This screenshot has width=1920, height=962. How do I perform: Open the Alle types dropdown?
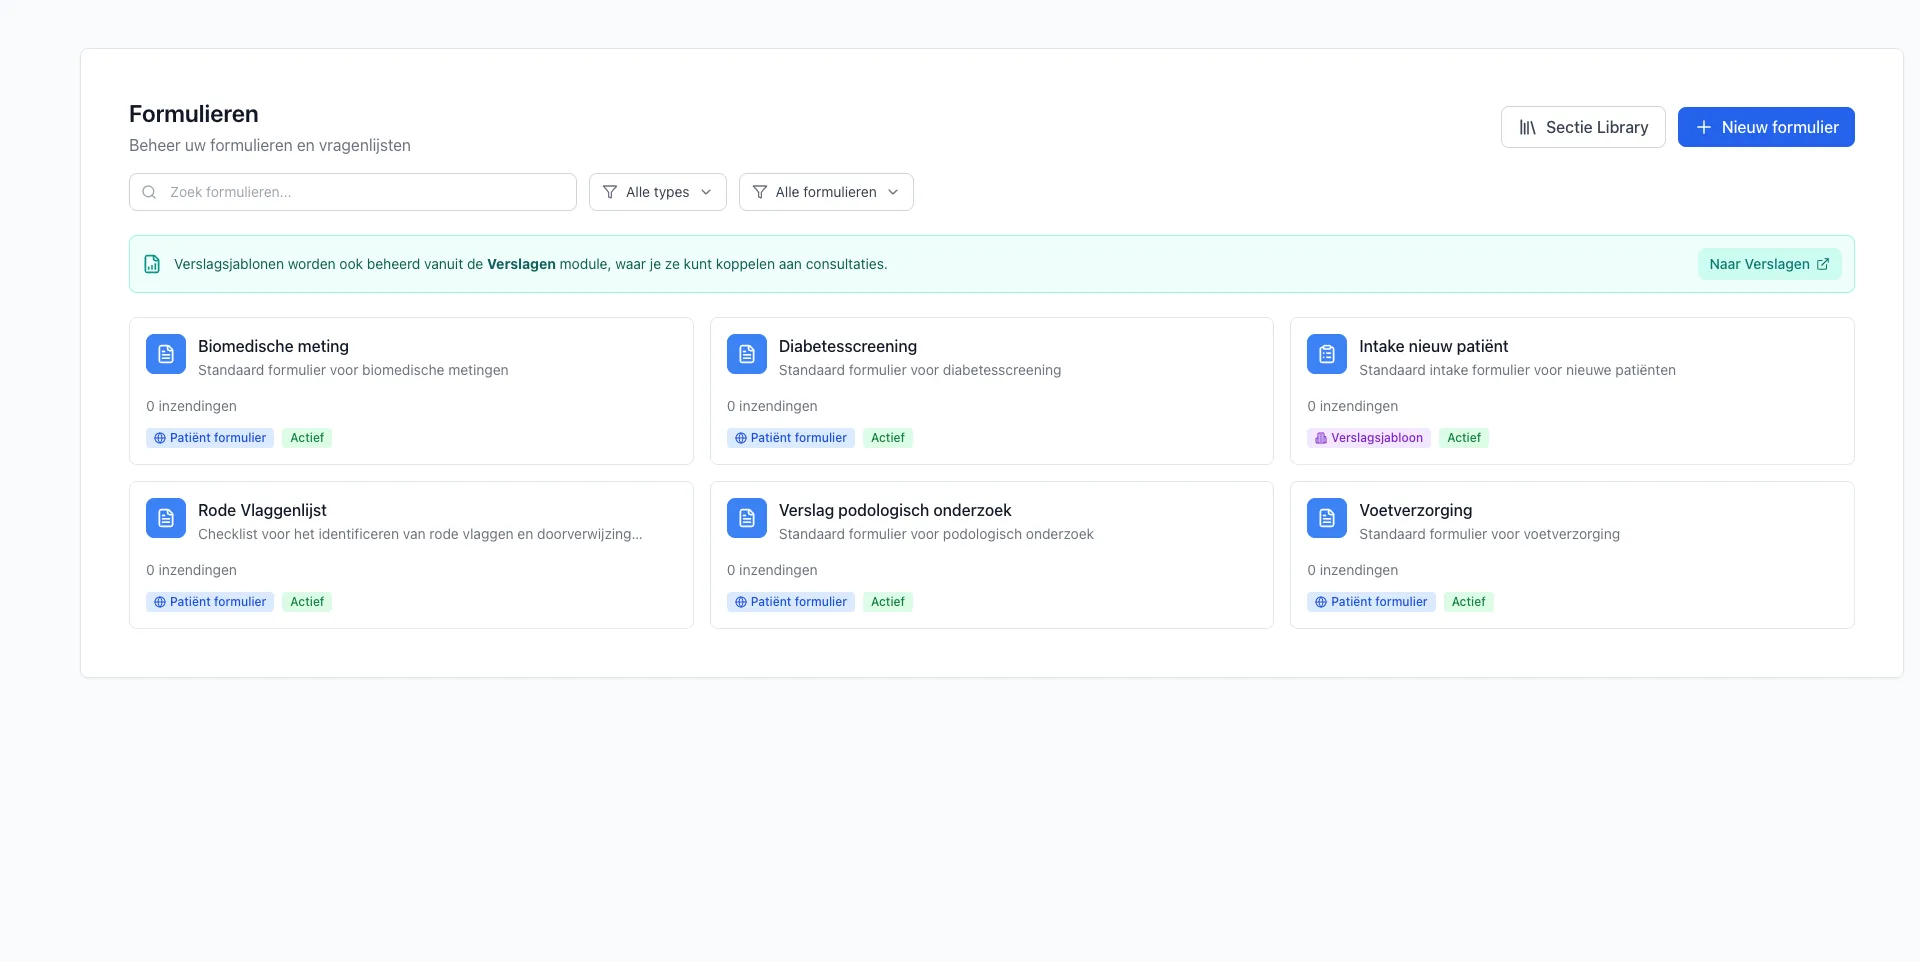[658, 192]
